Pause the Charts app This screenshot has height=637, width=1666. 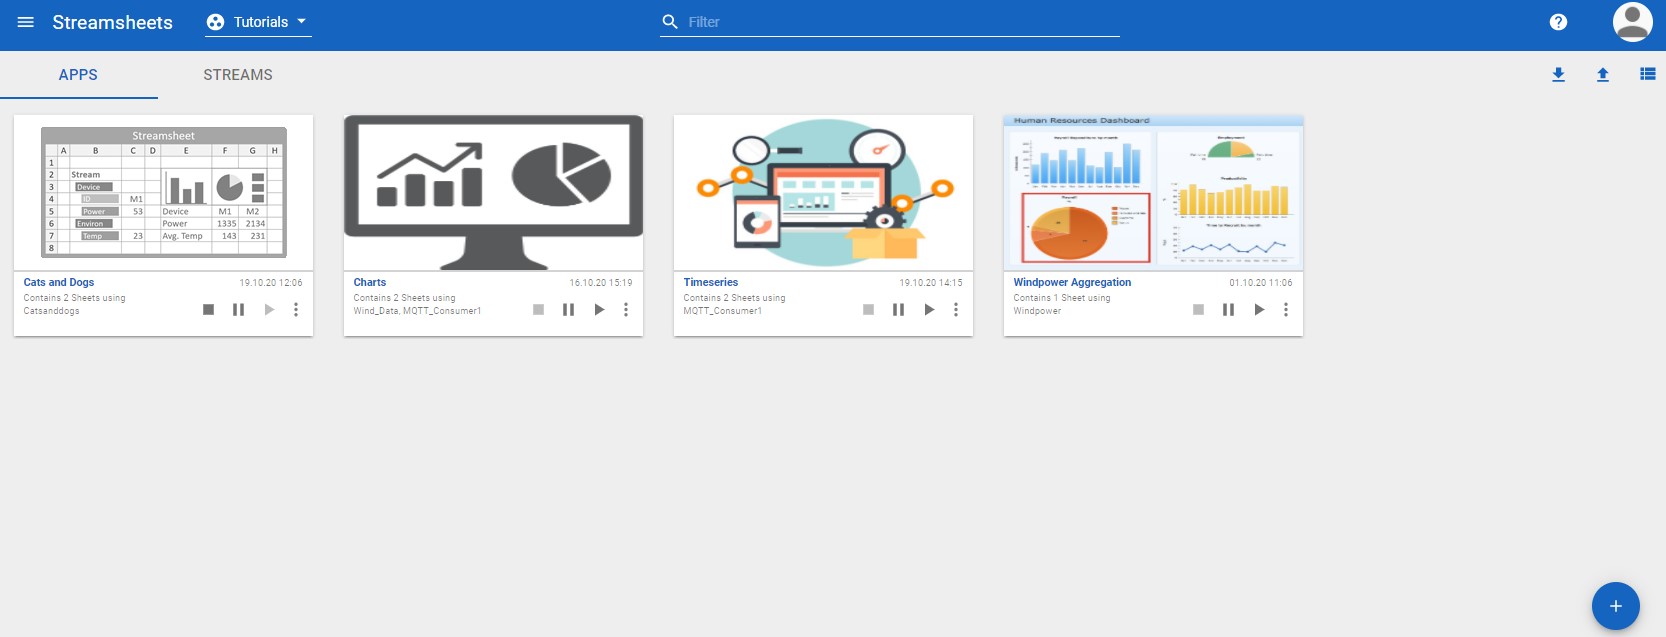[x=568, y=310]
